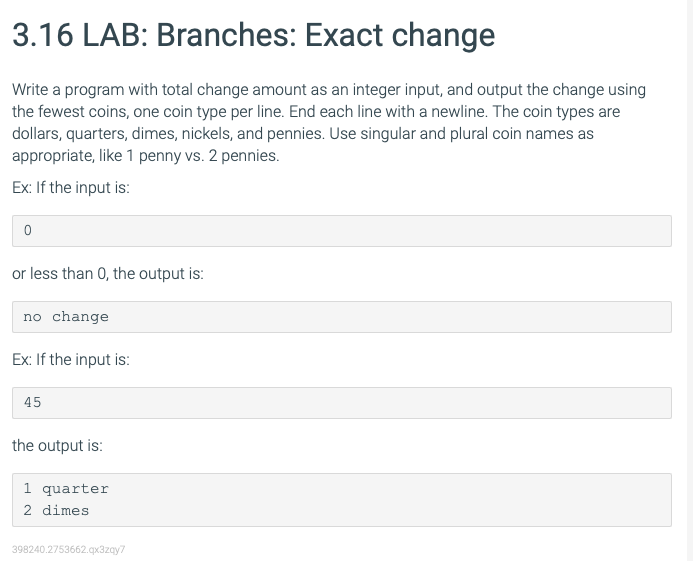The image size is (693, 561).
Task: Click the example input box showing 45
Action: coord(342,403)
